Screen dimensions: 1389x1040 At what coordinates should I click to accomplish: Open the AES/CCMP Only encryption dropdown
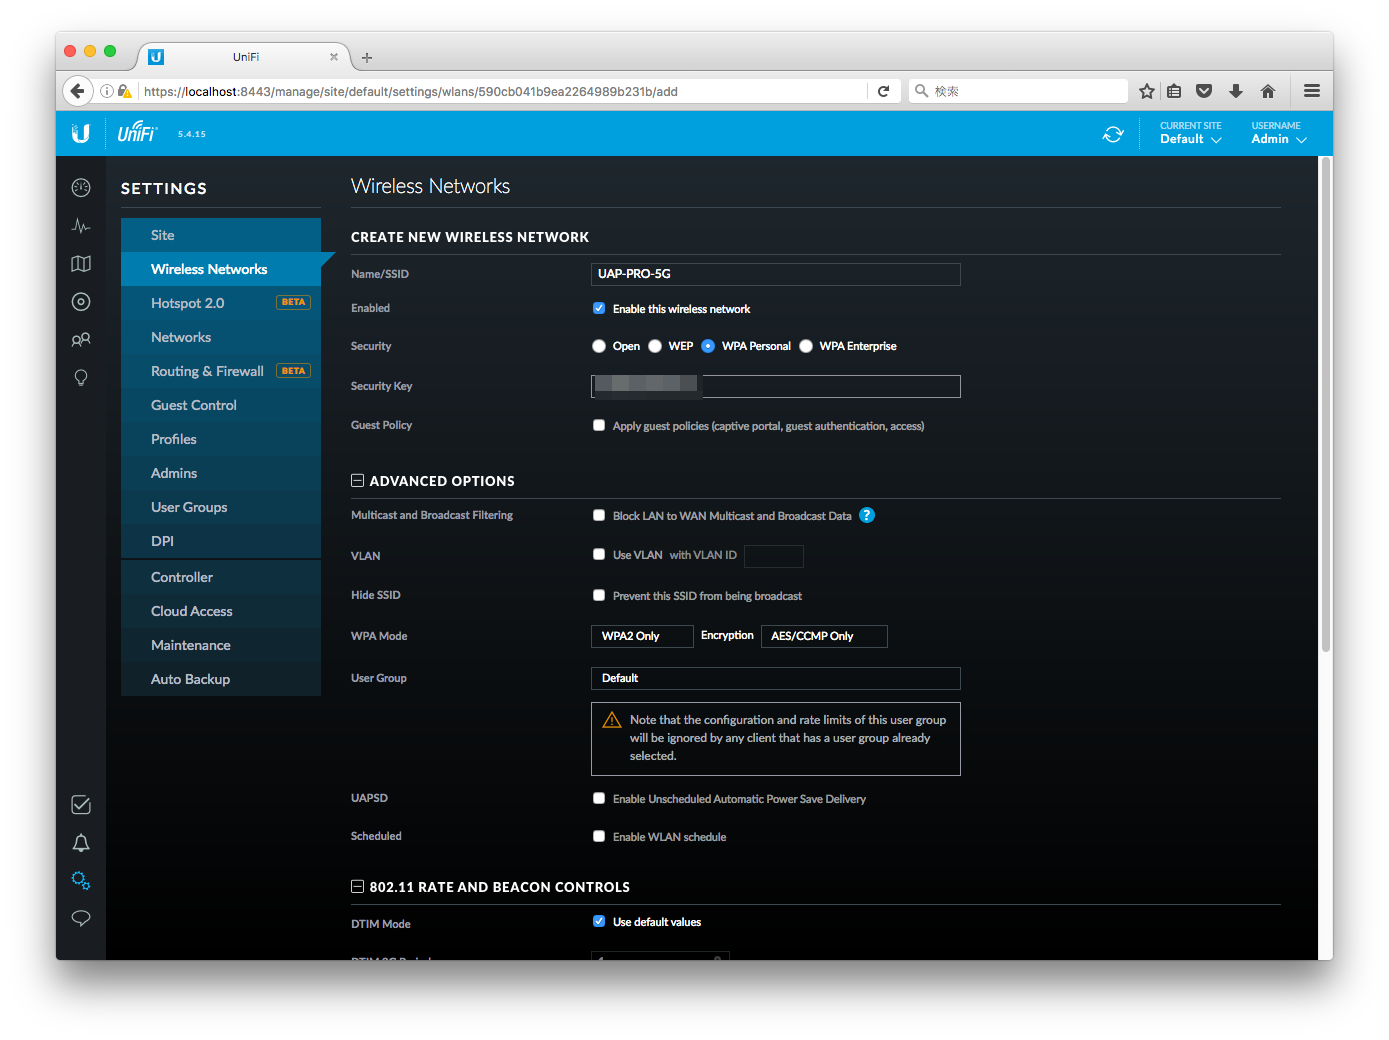pos(824,636)
